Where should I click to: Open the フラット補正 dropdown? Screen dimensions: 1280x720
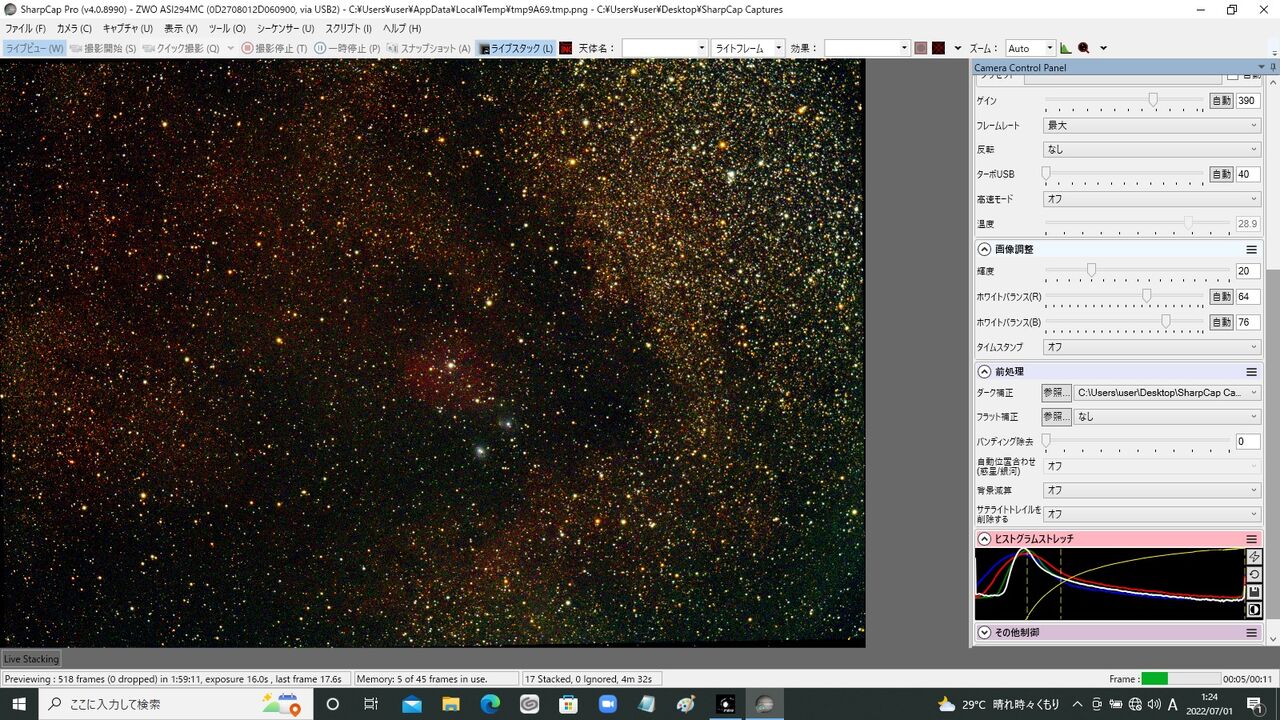1168,417
